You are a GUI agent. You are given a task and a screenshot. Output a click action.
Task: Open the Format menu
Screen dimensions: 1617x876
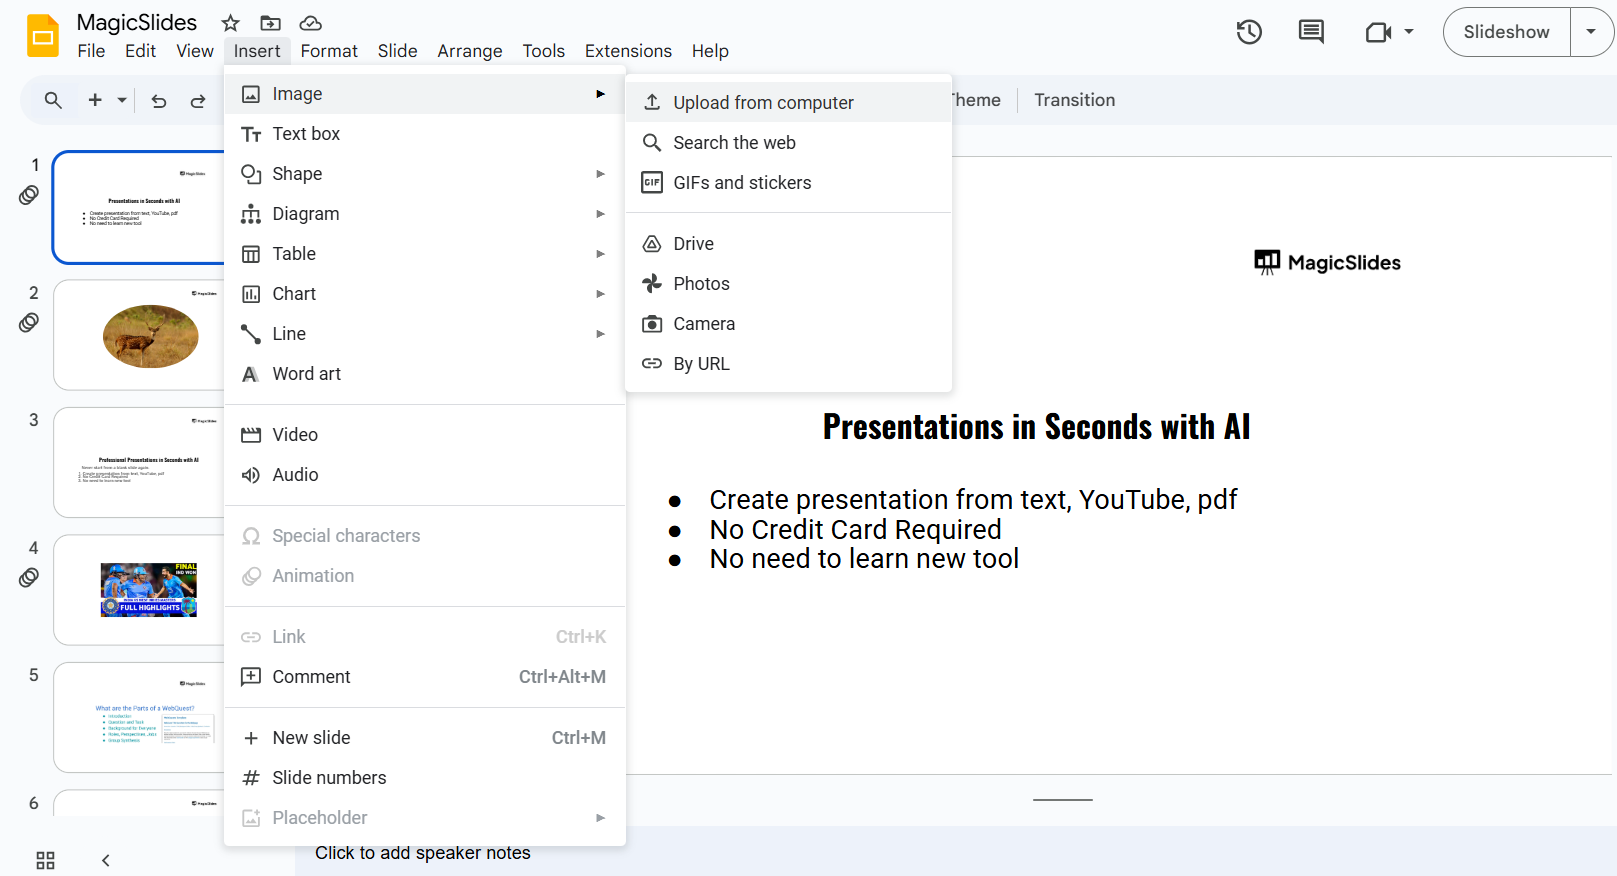coord(329,51)
